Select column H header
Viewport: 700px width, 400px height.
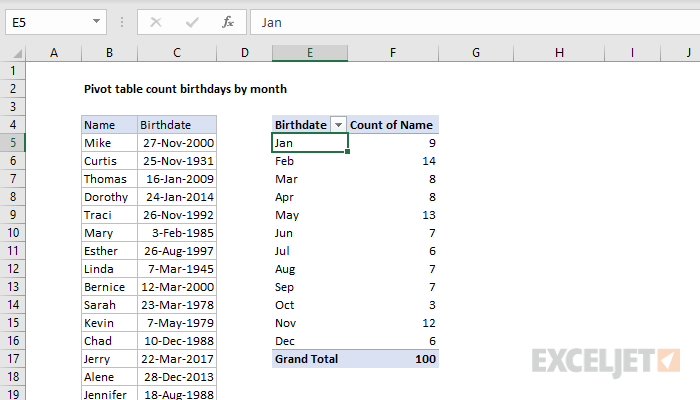point(559,53)
